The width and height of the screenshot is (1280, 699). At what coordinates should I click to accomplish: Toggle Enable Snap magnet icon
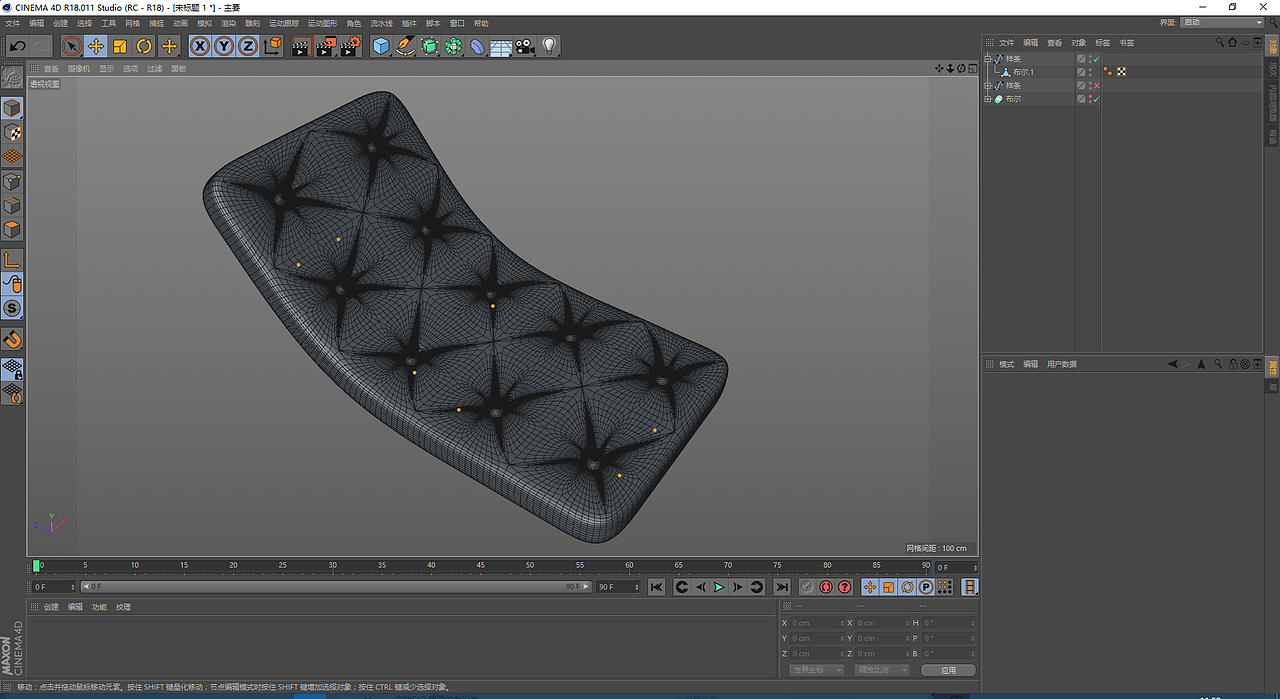click(x=12, y=339)
